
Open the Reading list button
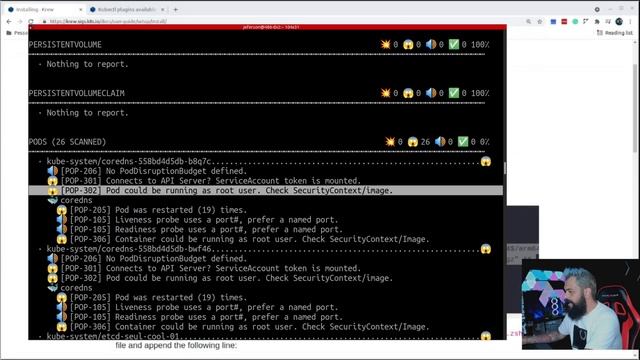(615, 33)
